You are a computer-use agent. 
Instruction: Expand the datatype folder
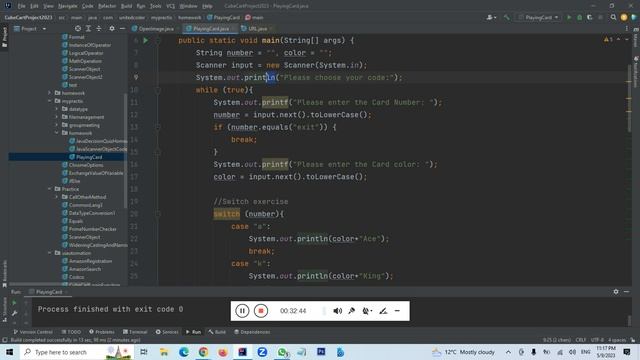(57, 109)
